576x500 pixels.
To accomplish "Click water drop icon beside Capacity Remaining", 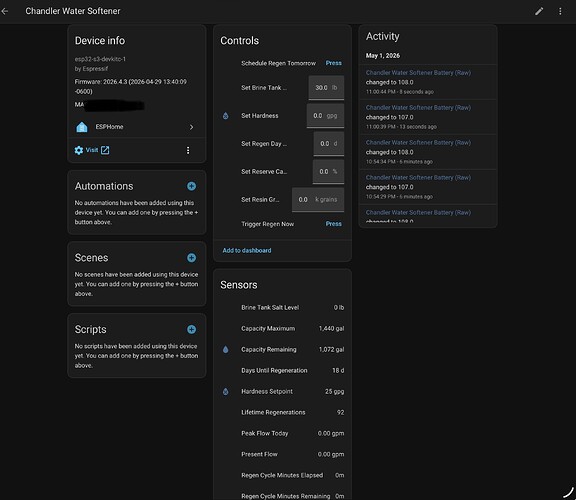I will coord(226,350).
